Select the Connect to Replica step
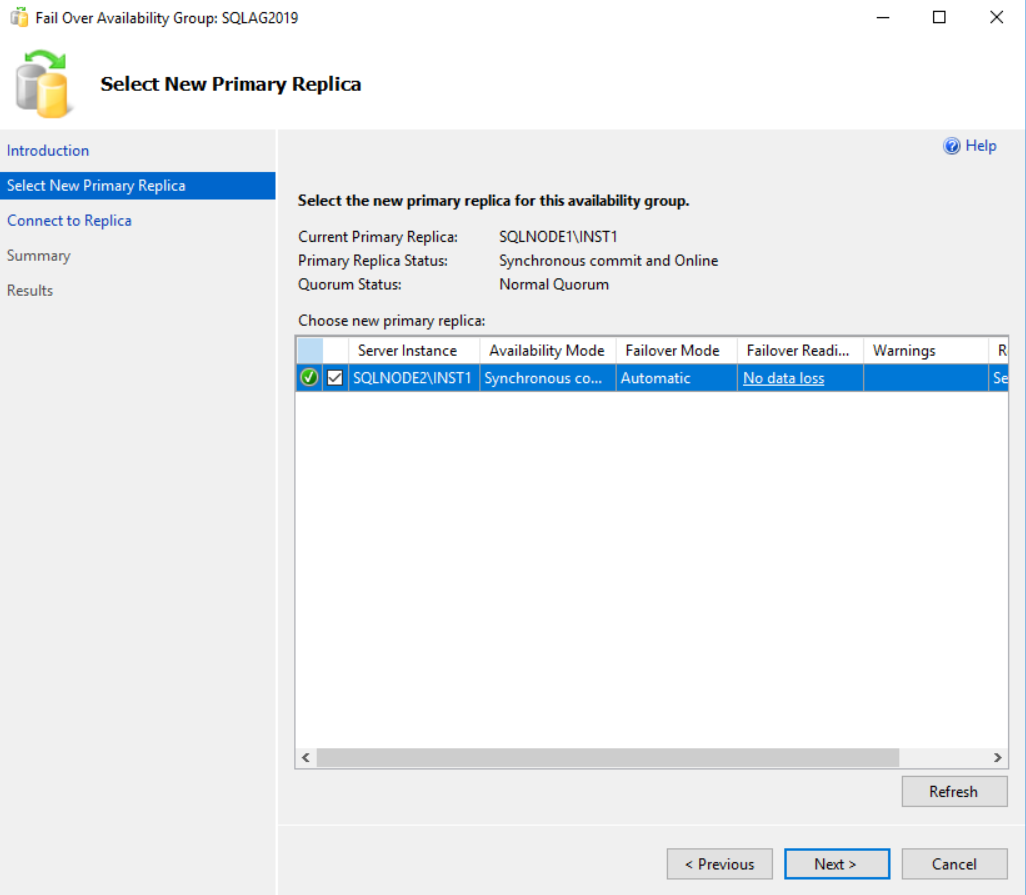 [x=69, y=220]
